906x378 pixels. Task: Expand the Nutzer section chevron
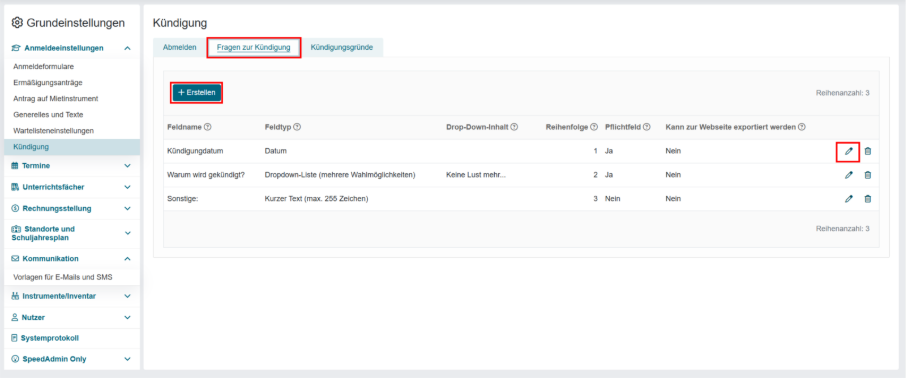pos(128,317)
